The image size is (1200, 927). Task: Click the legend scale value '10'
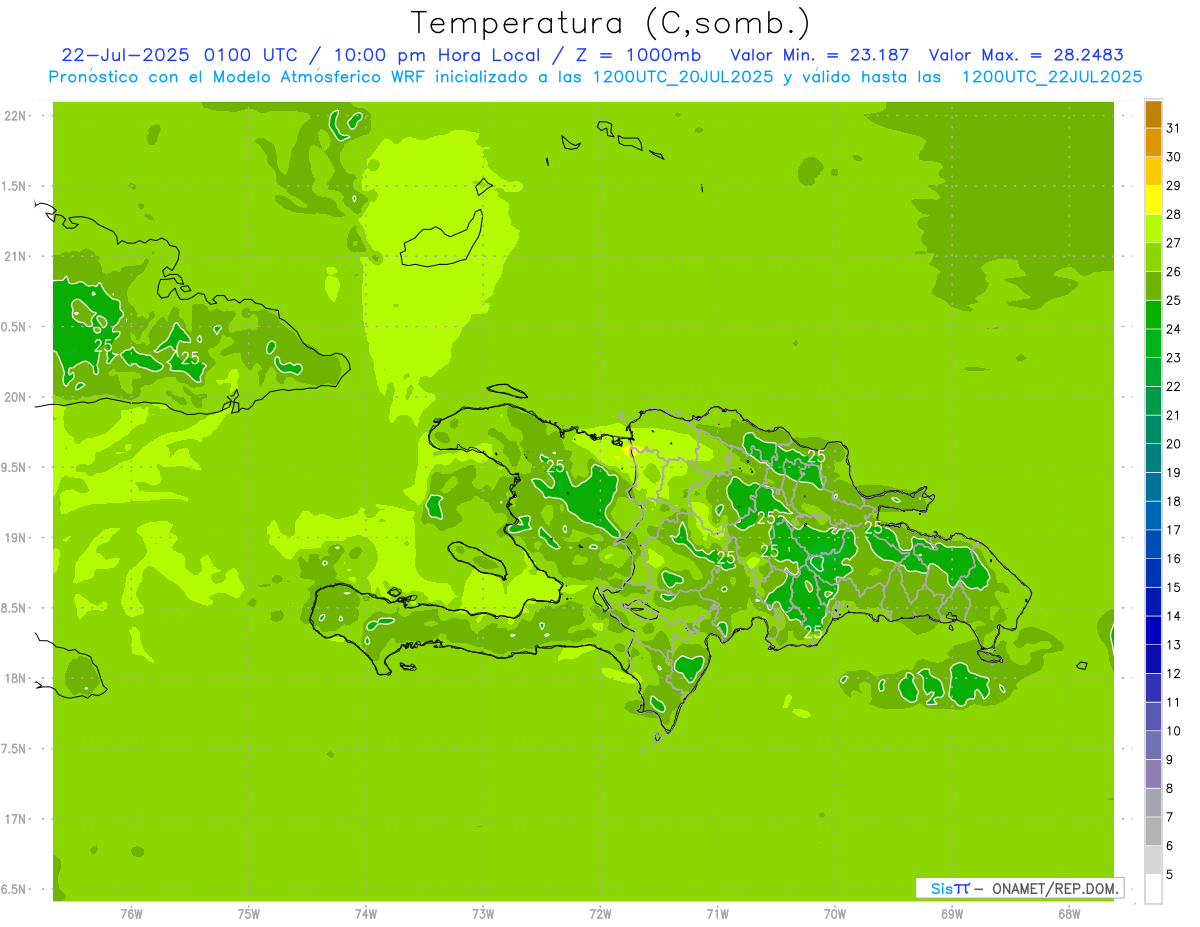click(1174, 731)
